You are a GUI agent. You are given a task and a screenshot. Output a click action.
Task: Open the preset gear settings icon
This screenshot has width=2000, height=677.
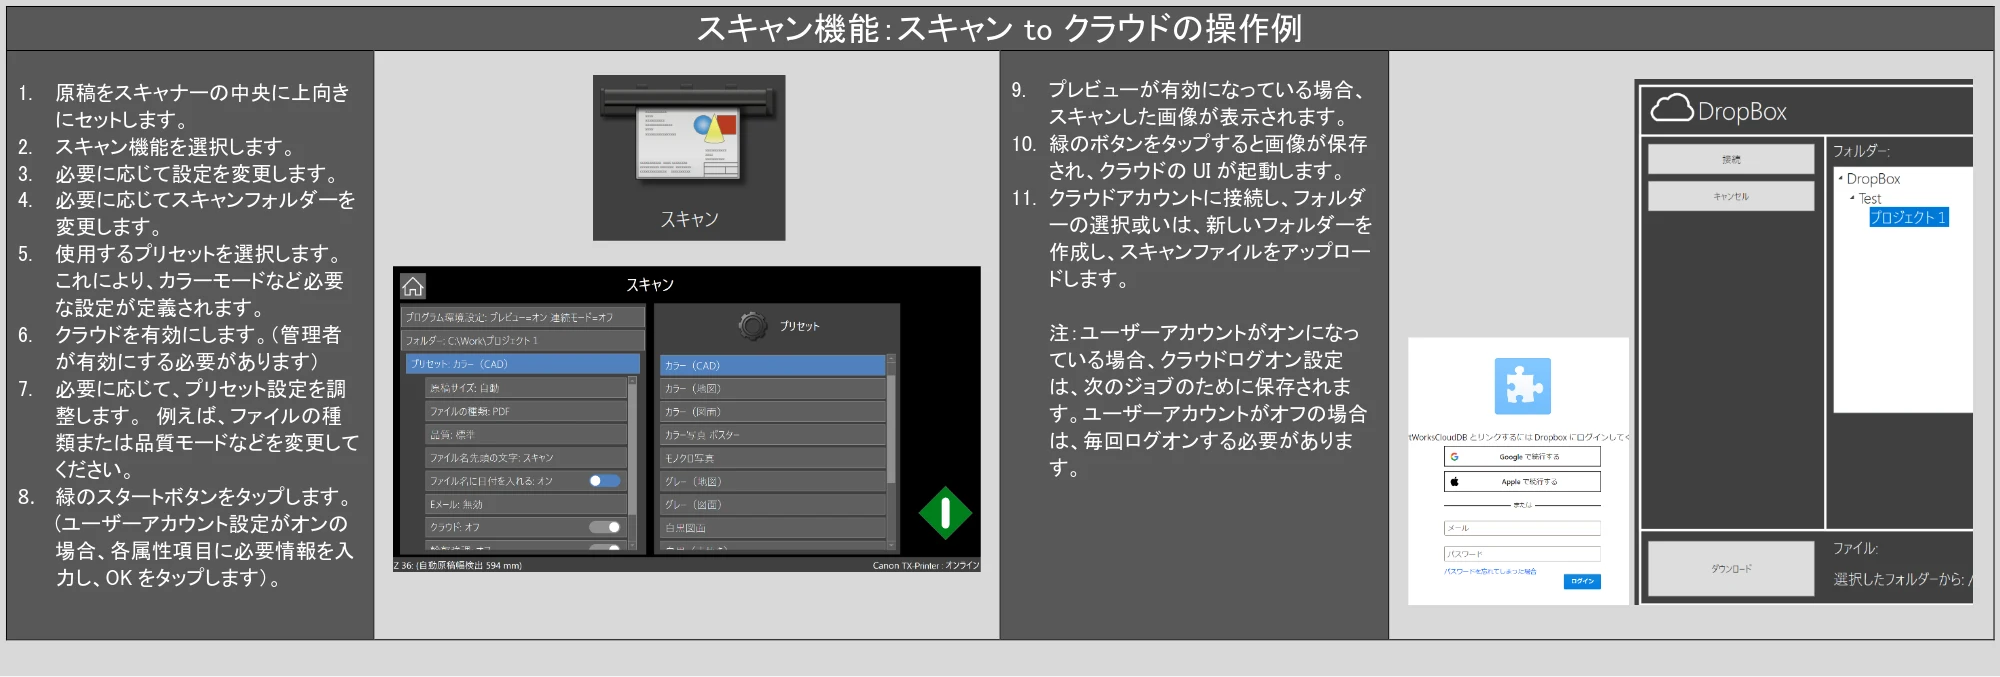click(752, 326)
